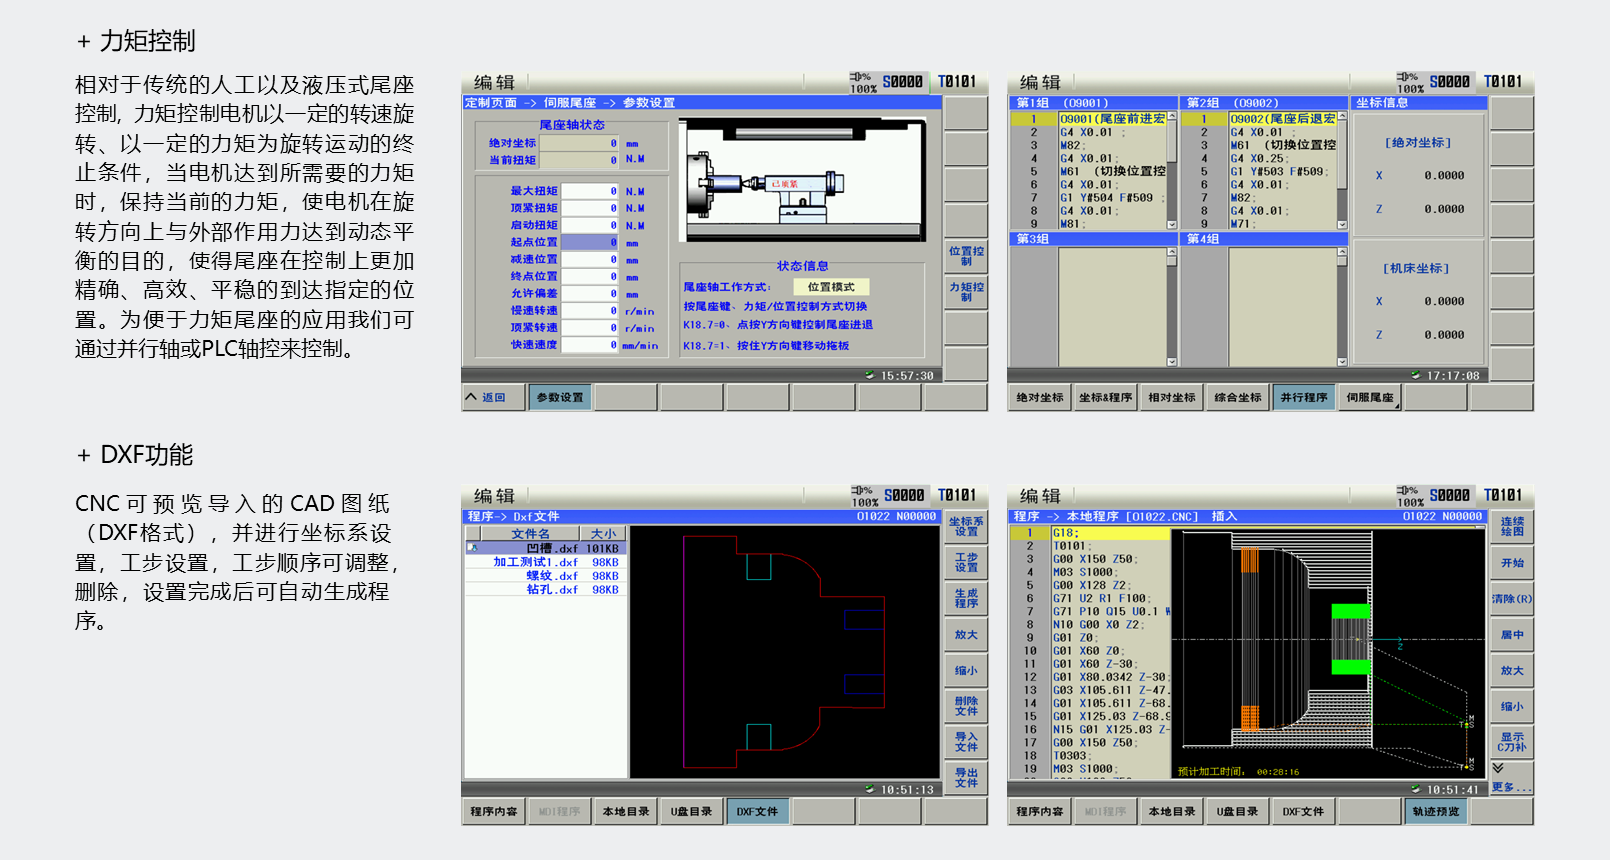1610x860 pixels.
Task: Select 螺纹.dxf from the file list
Action: click(x=547, y=576)
